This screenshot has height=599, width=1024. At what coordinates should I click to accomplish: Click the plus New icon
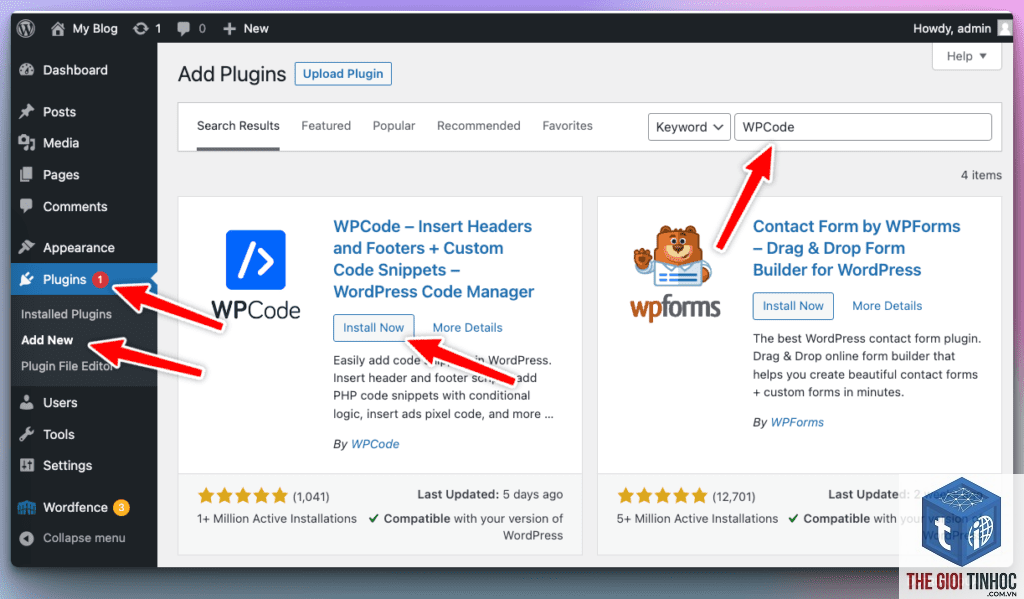coord(229,29)
